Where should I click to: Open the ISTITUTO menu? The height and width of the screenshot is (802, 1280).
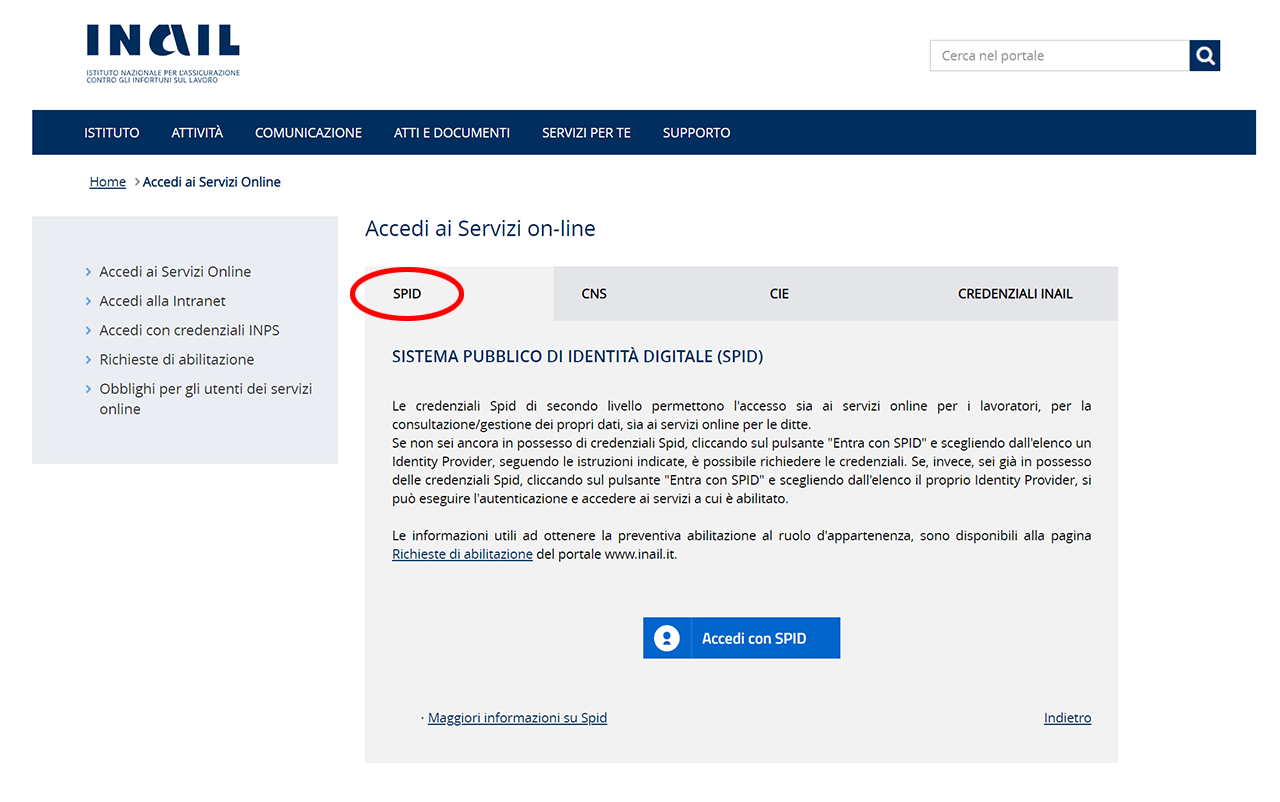(x=112, y=133)
